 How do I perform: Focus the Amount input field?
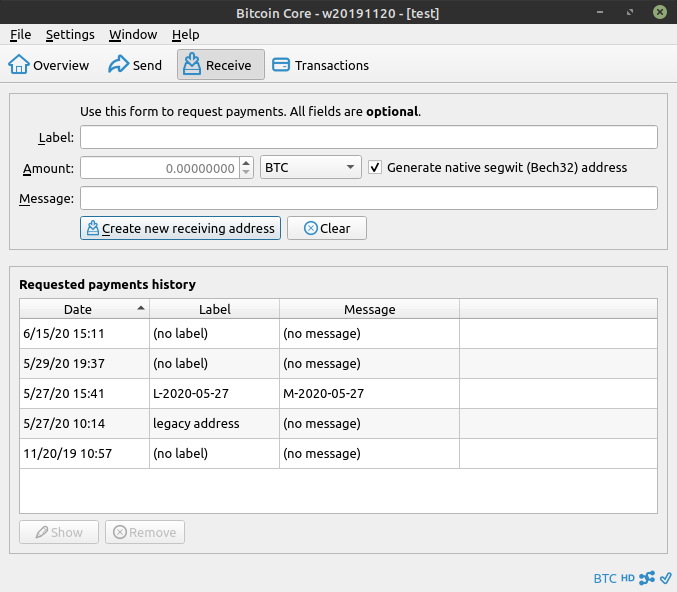point(160,168)
